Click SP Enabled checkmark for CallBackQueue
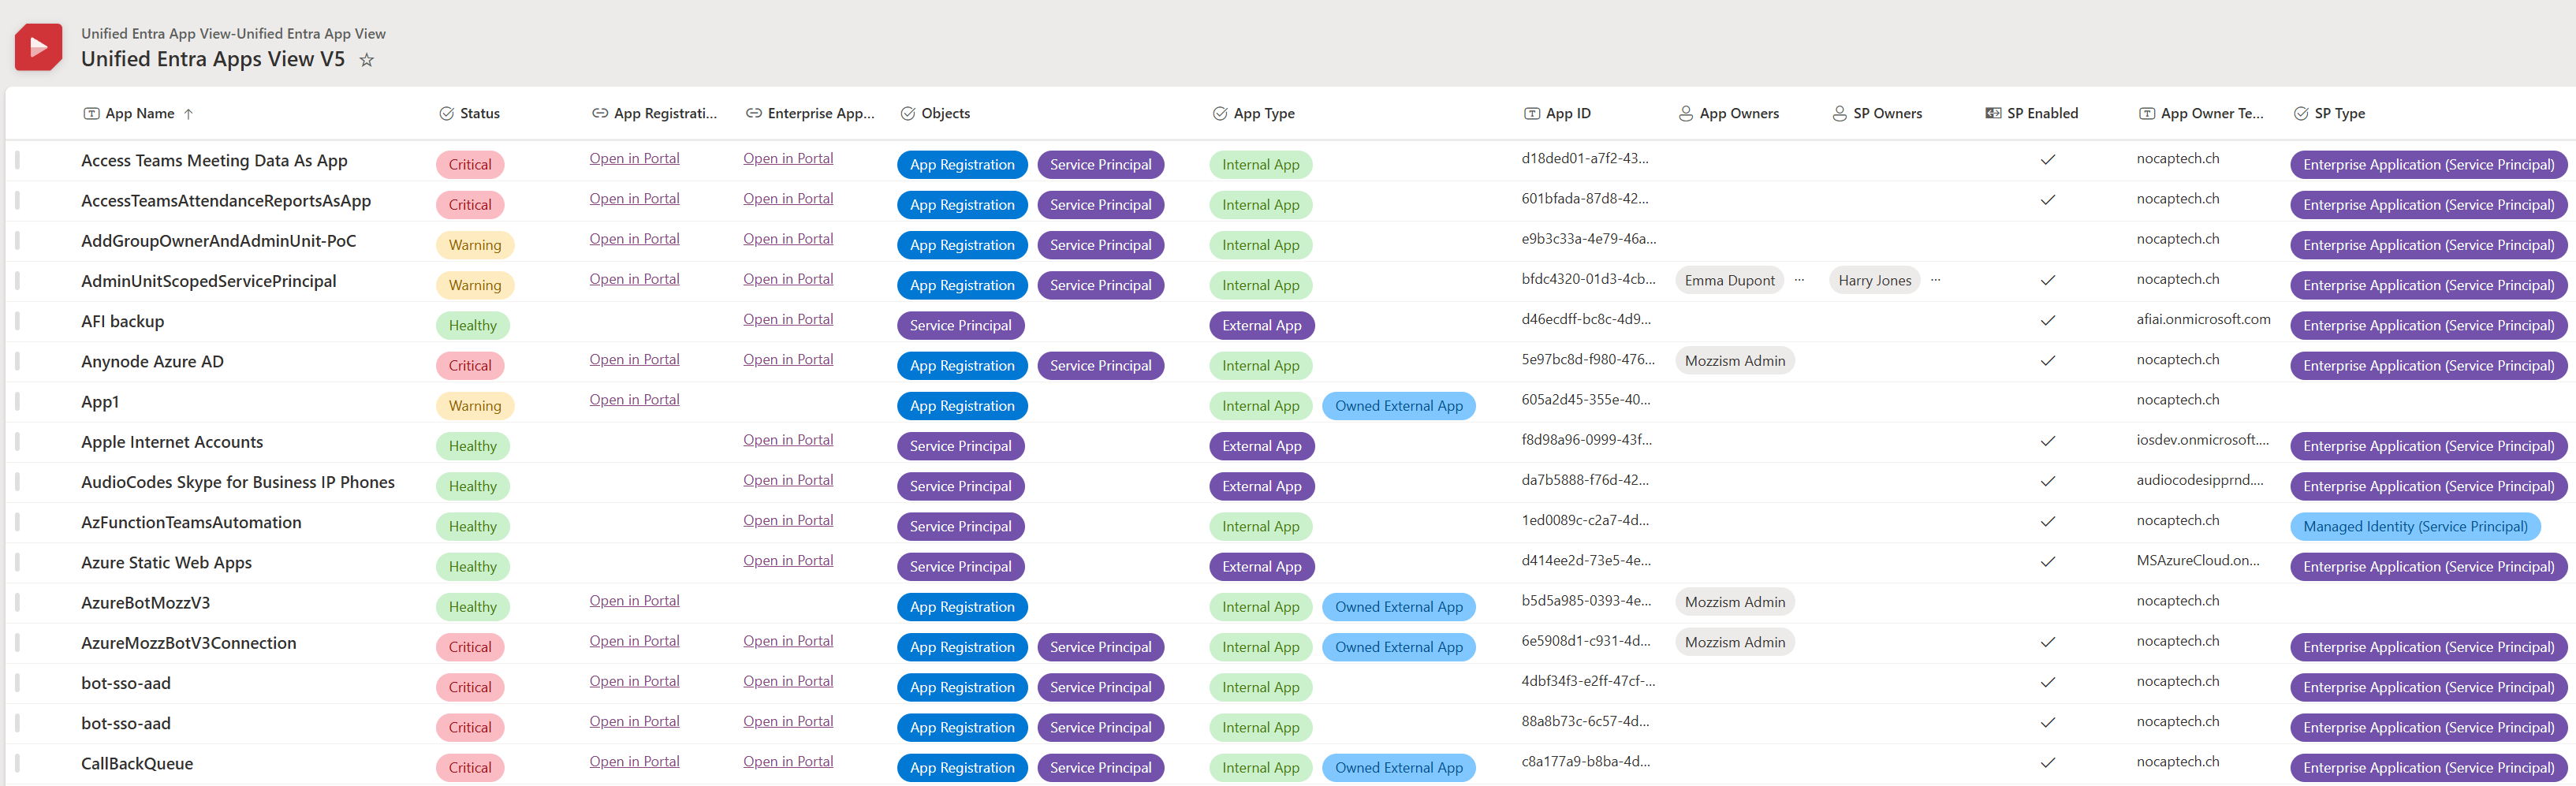The image size is (2576, 786). pos(2047,763)
